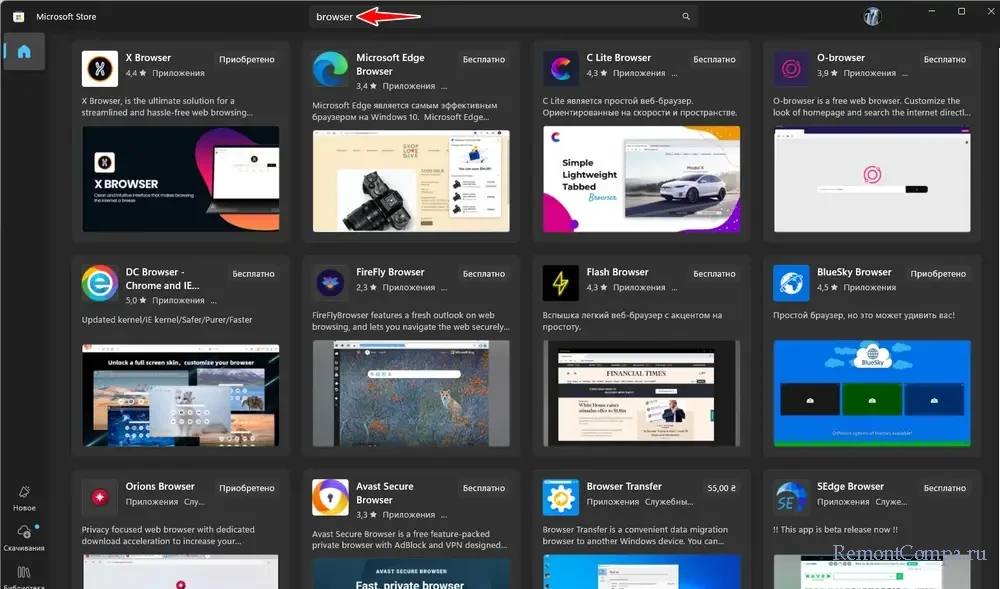This screenshot has height=589, width=1000.
Task: Open the user profile avatar
Action: pyautogui.click(x=872, y=17)
